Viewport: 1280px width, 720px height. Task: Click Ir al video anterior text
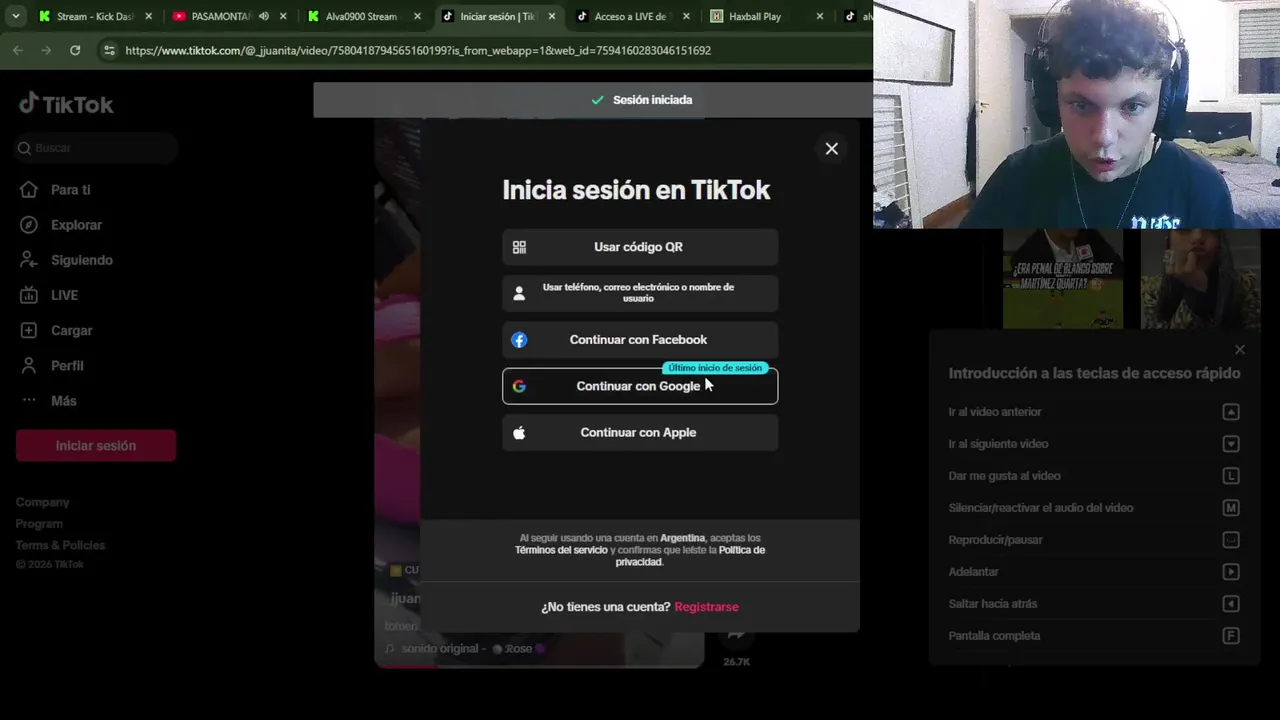click(995, 412)
